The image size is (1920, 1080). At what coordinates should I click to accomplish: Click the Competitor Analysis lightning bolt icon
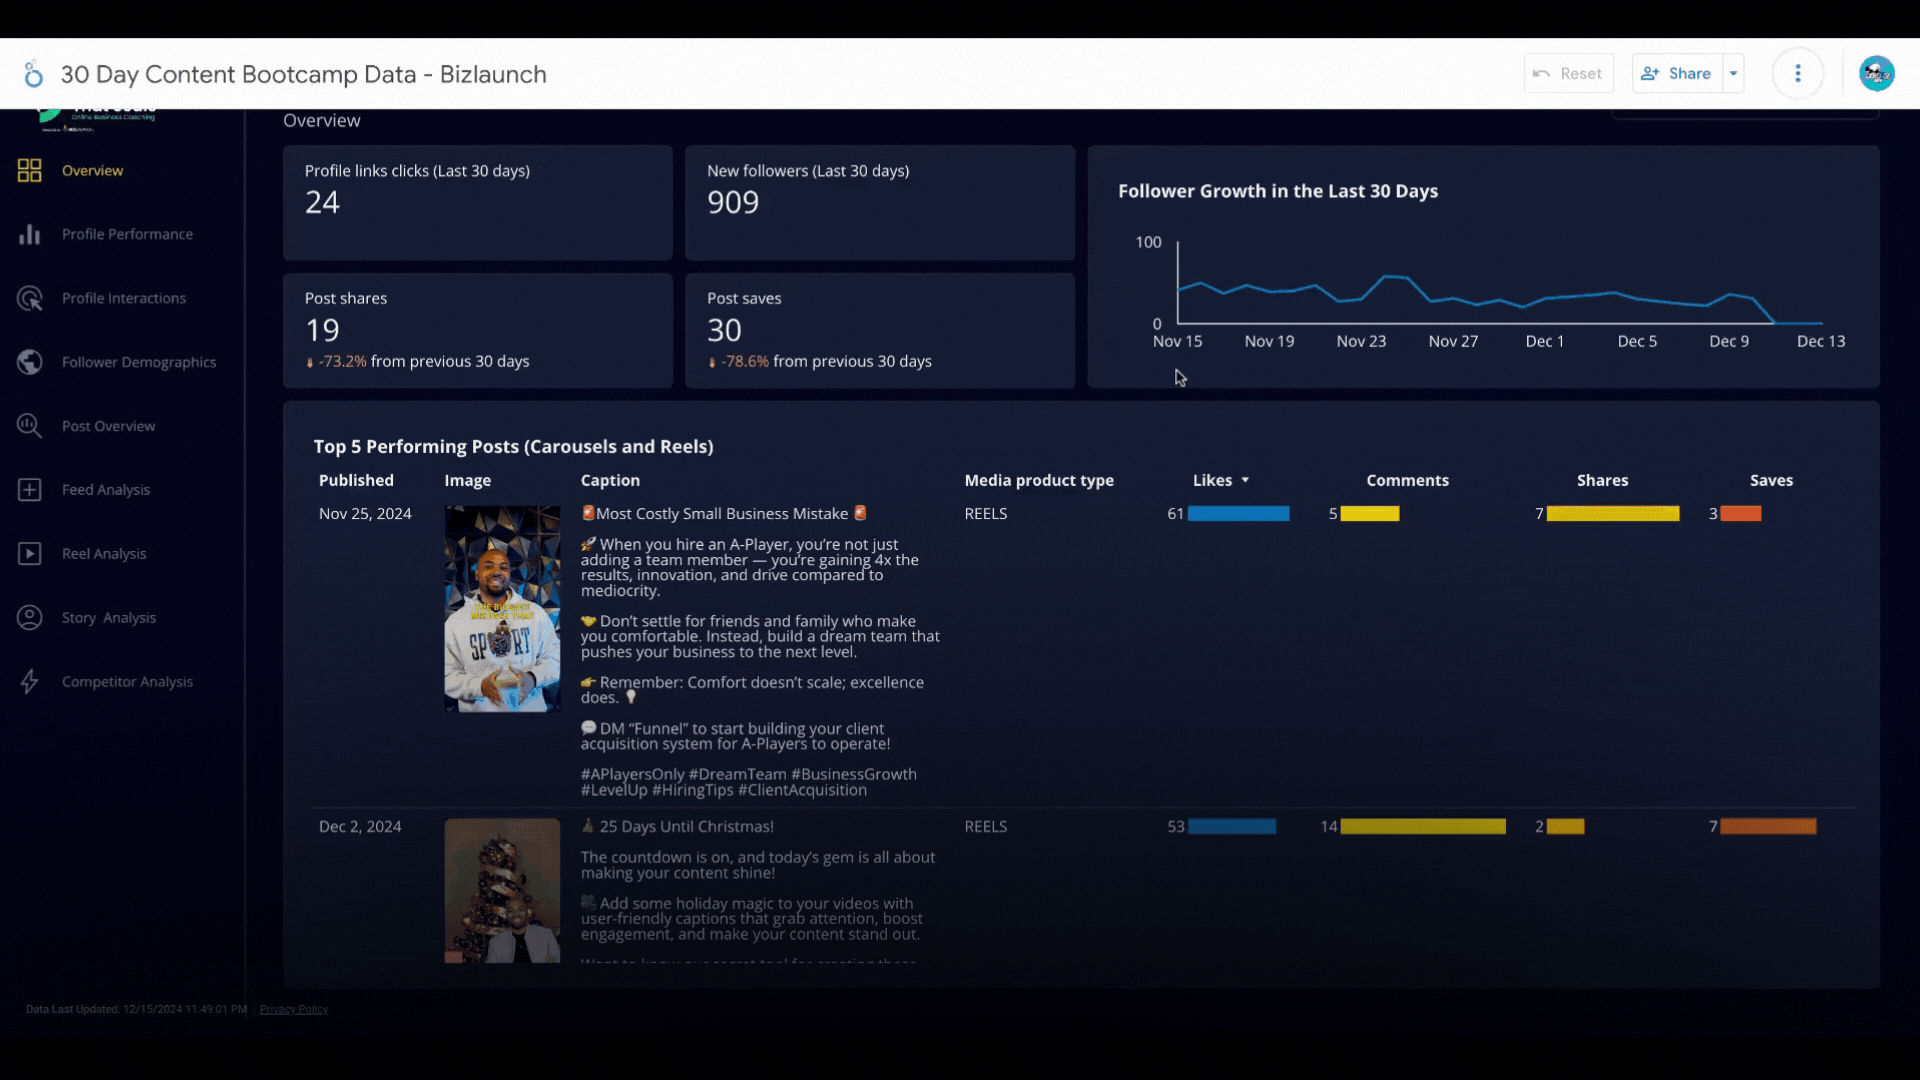pos(29,682)
